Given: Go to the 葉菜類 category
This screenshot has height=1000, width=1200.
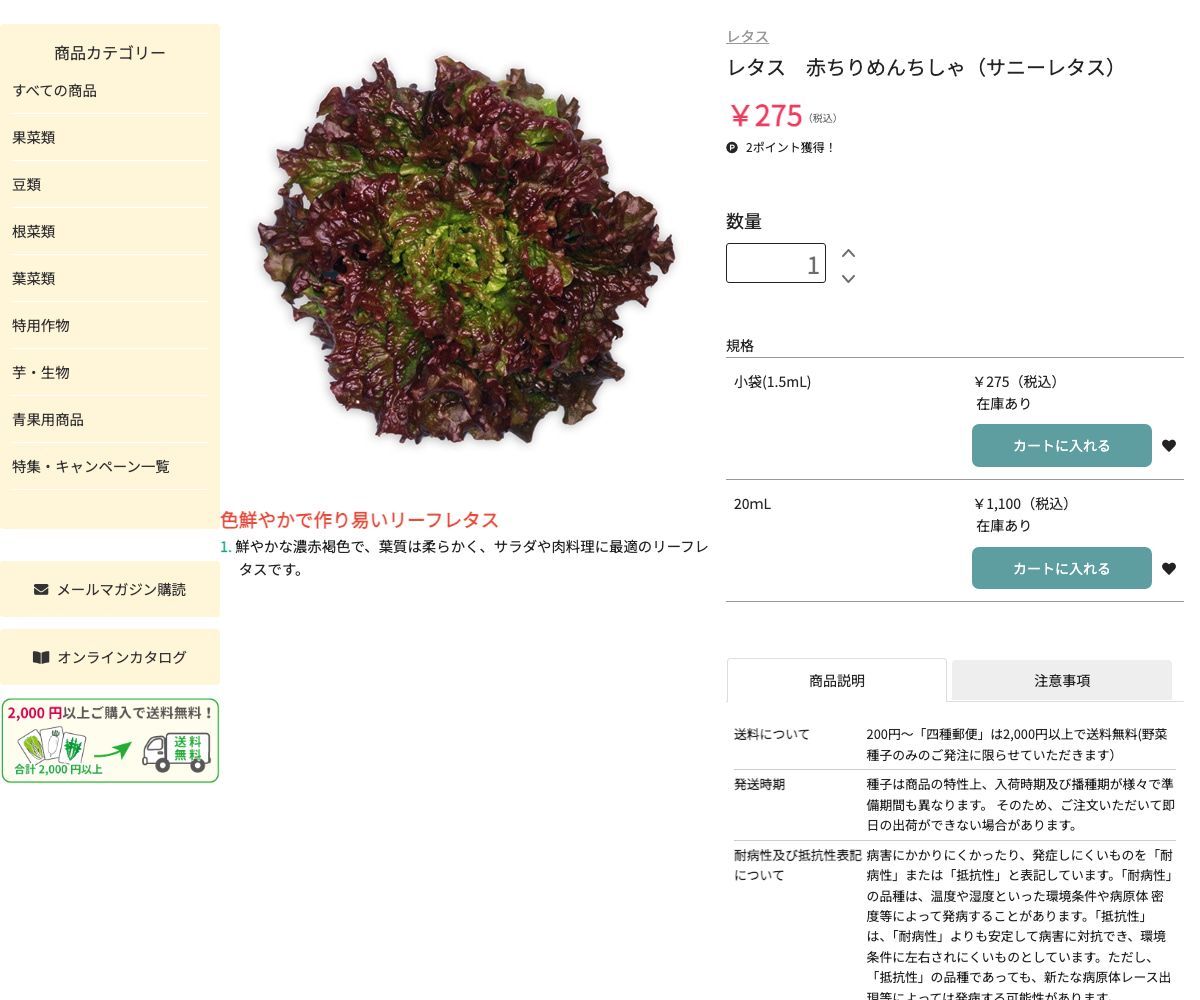Looking at the screenshot, I should pyautogui.click(x=34, y=279).
